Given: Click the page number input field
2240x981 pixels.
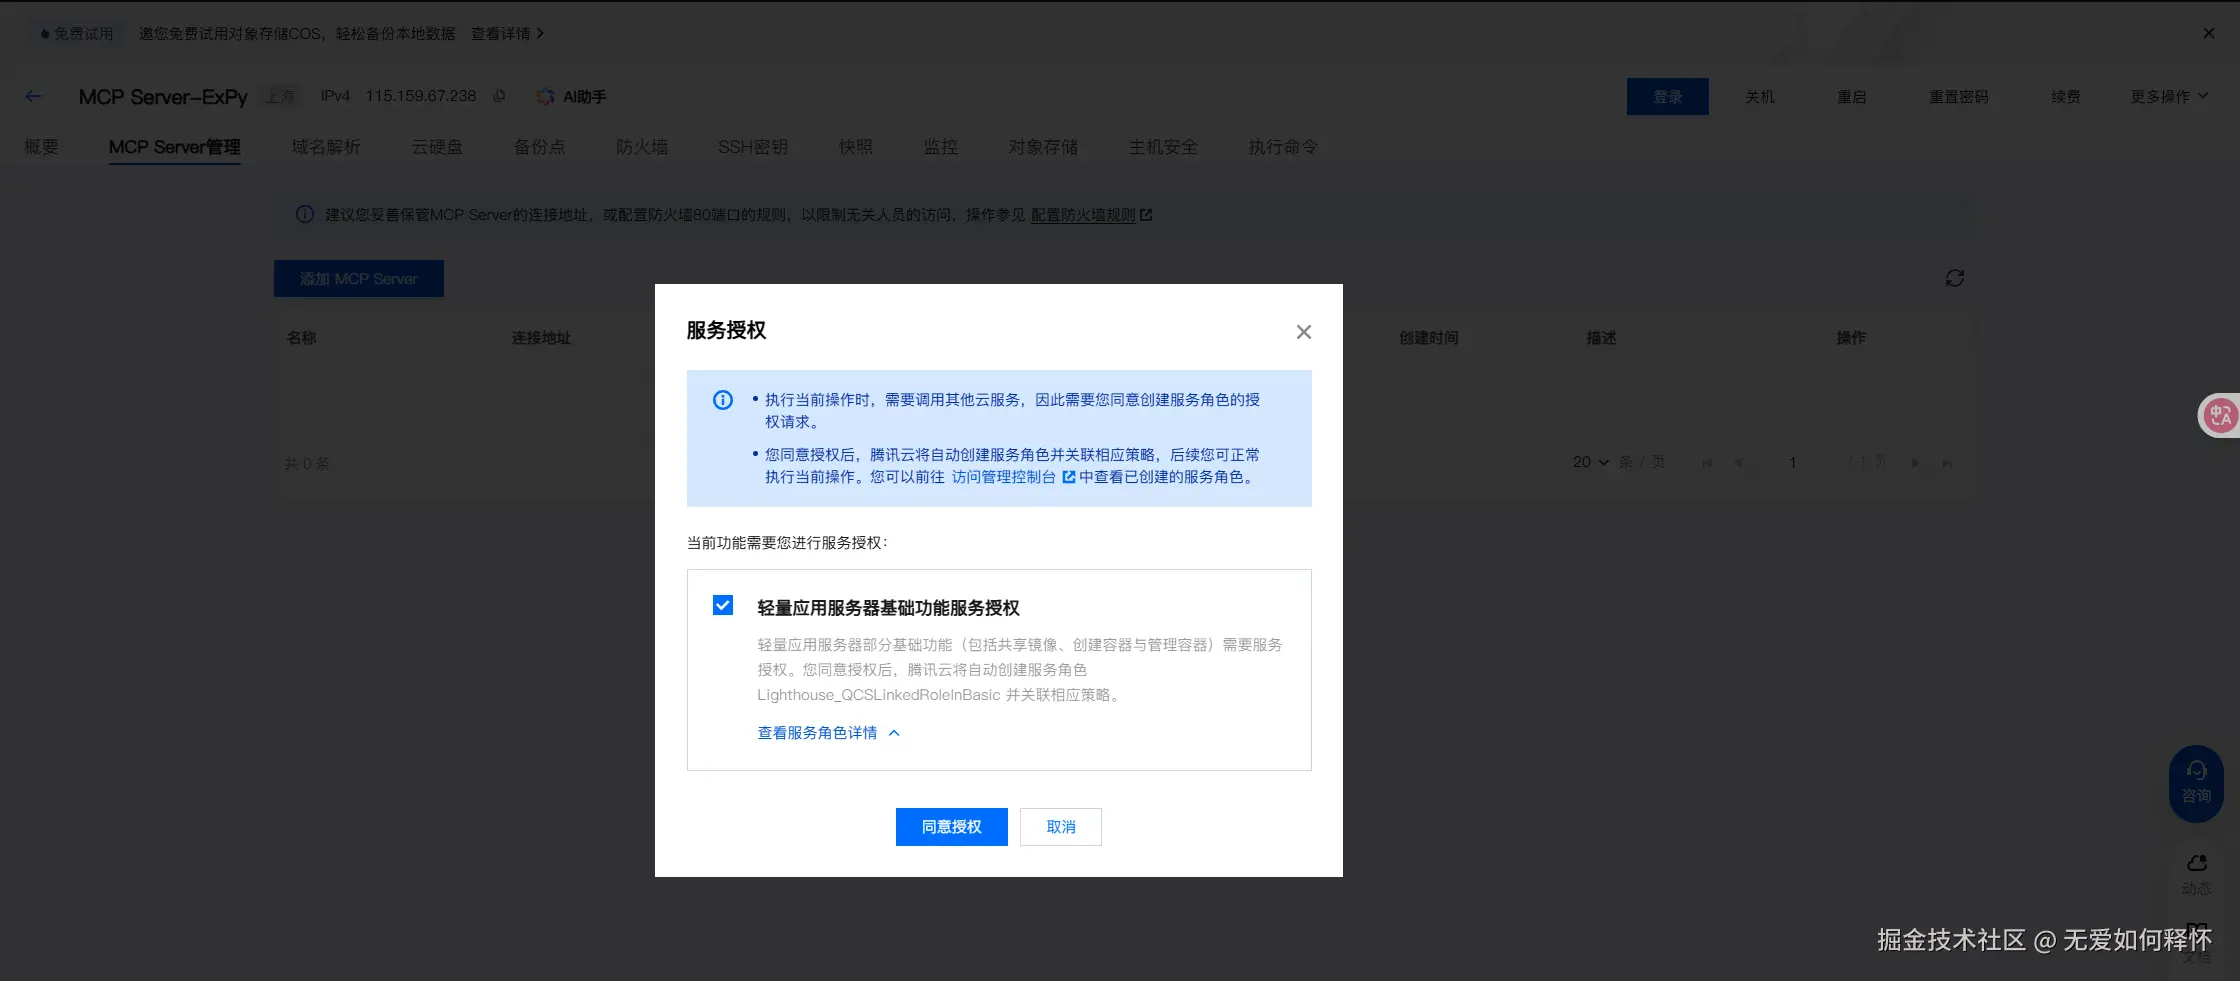Looking at the screenshot, I should (x=1793, y=462).
